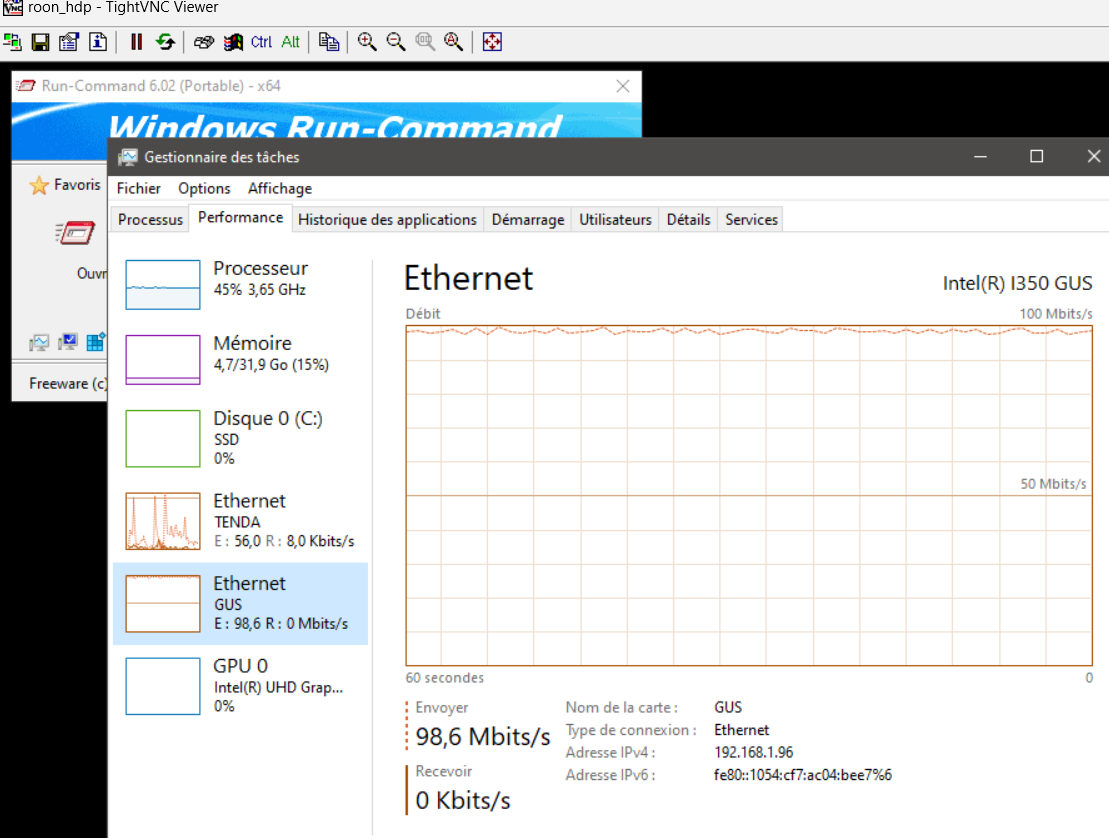
Task: Open file transfer icon in TightVNC toolbar
Action: [329, 42]
